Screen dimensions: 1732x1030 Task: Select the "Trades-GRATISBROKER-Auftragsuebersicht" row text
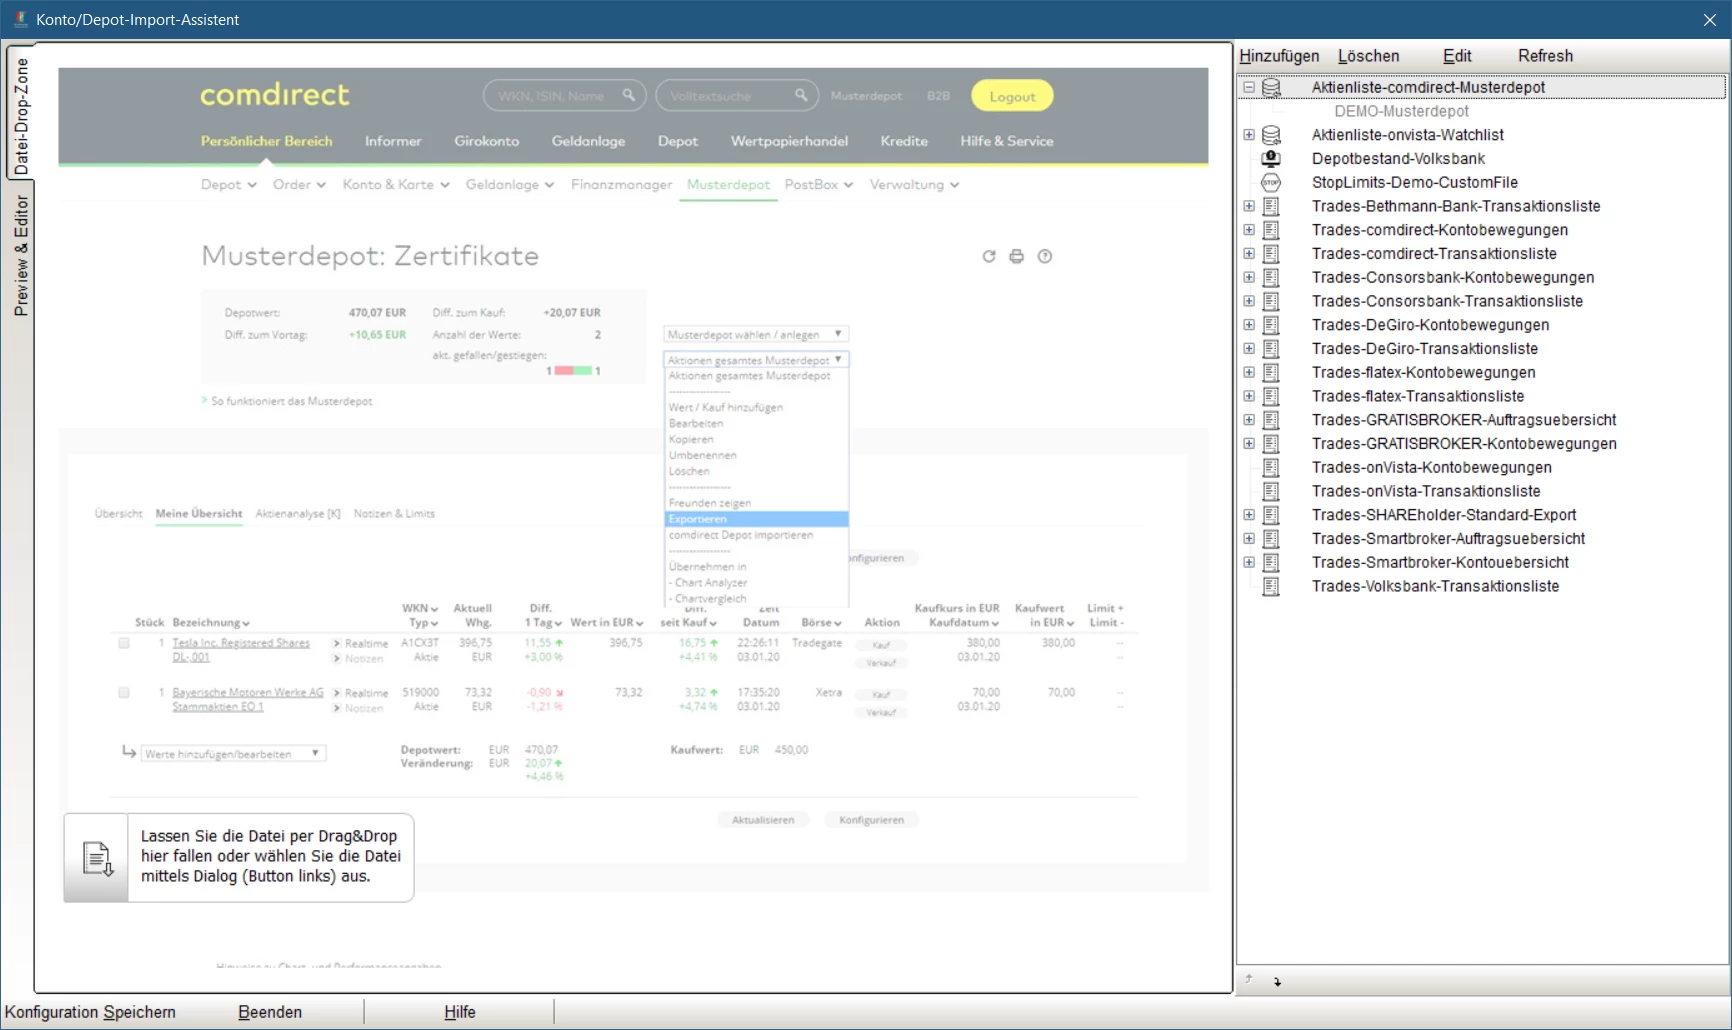[x=1463, y=420]
